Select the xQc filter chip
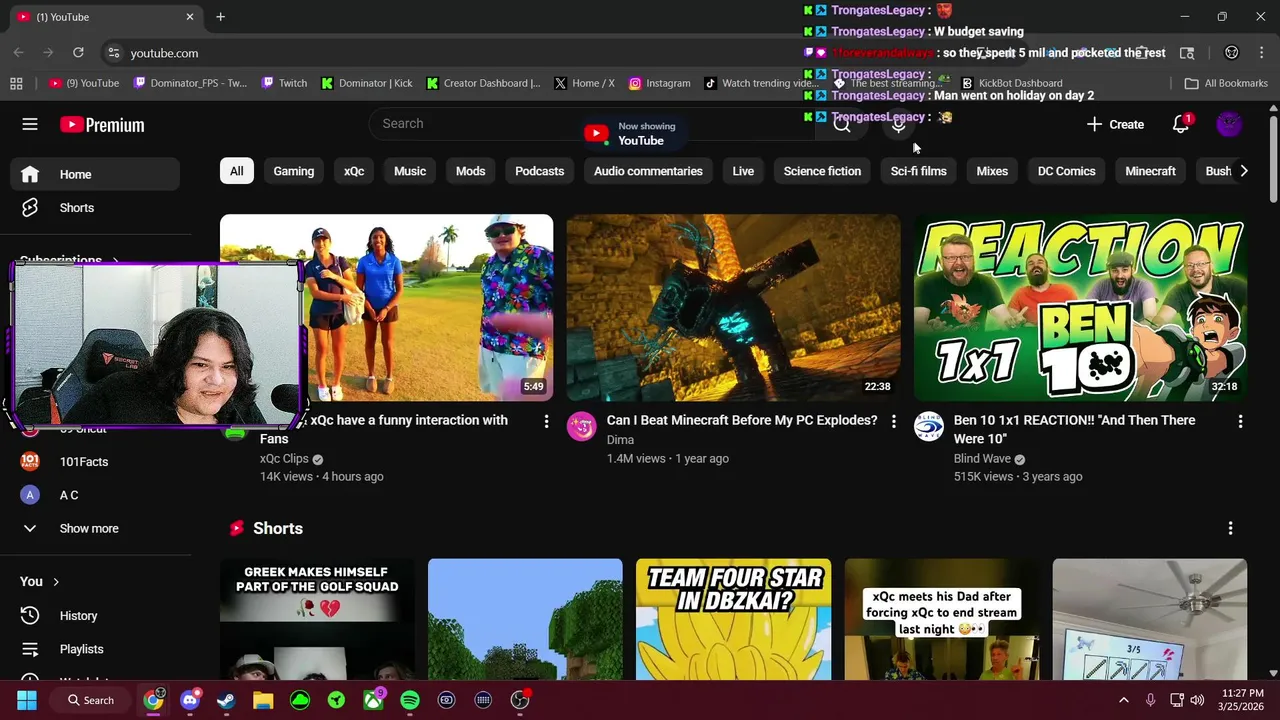 coord(354,171)
